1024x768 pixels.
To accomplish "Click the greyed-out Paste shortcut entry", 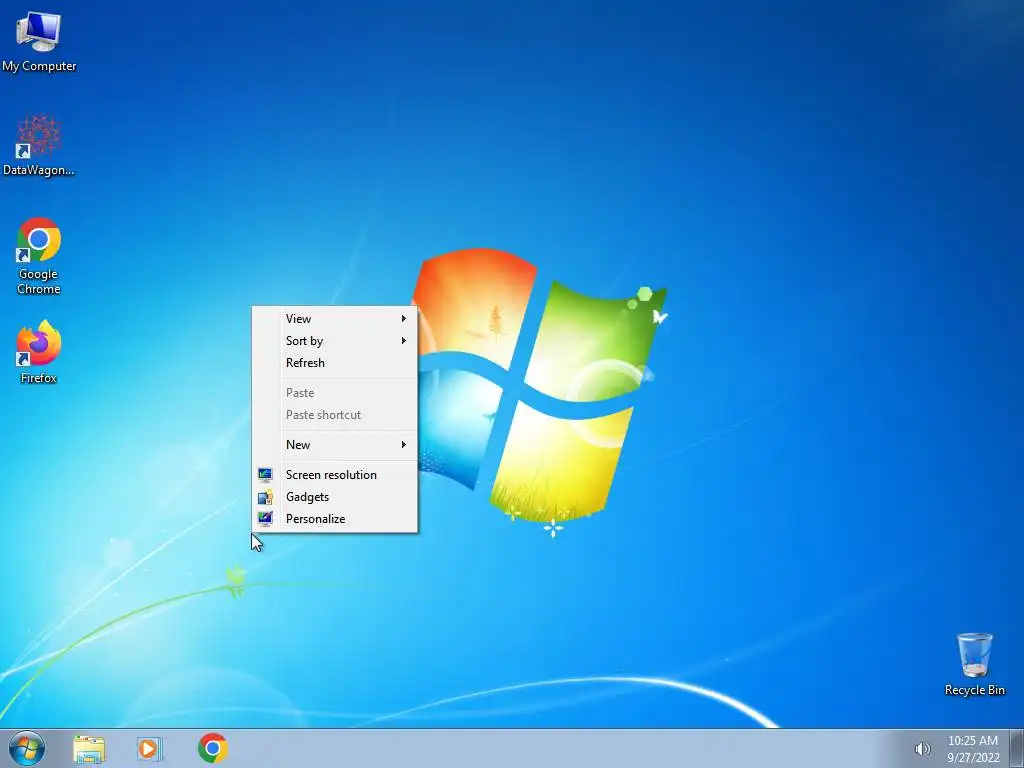I will pos(334,415).
